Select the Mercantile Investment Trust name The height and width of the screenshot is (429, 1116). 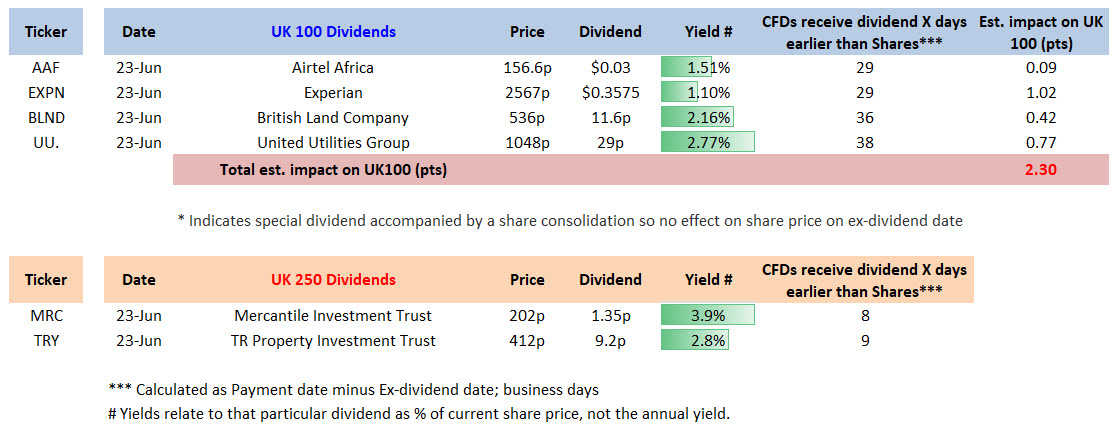pos(333,316)
